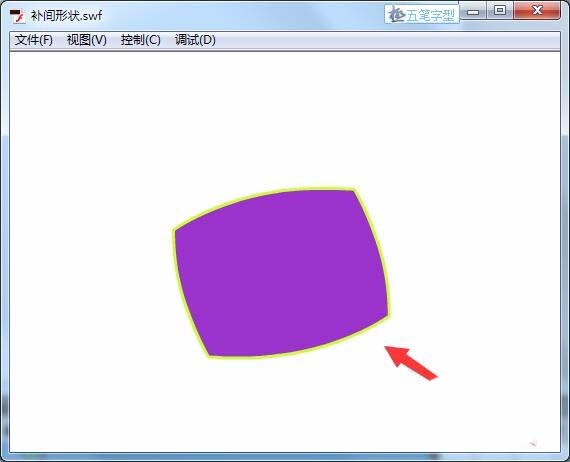Click the purple tweened shape on stage
570x462 pixels.
281,273
